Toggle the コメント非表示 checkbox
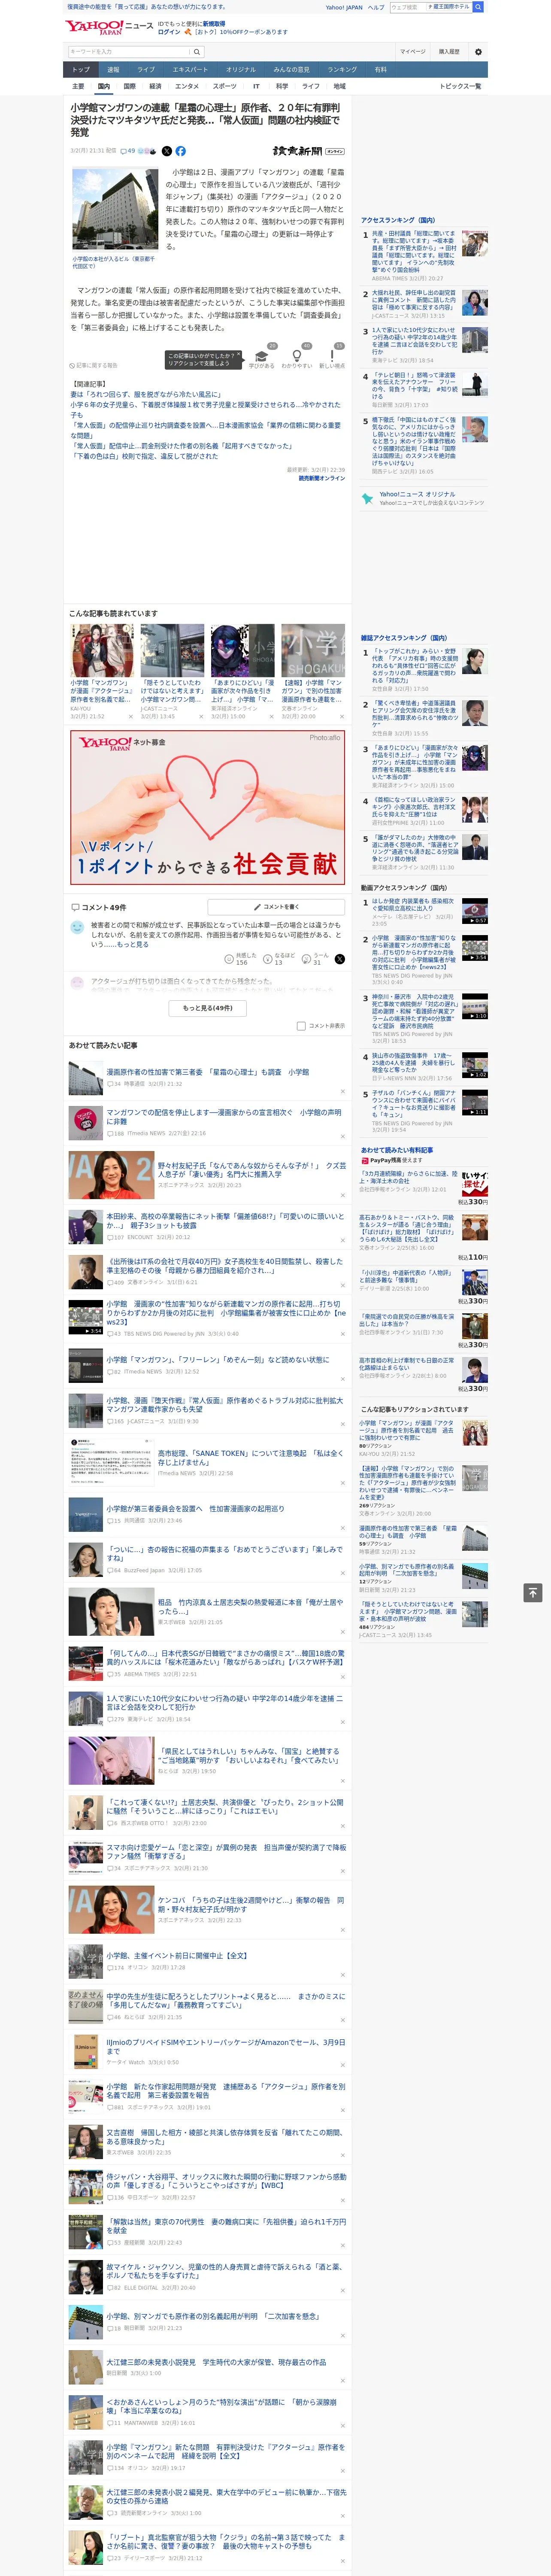The height and width of the screenshot is (2576, 551). [x=301, y=1026]
